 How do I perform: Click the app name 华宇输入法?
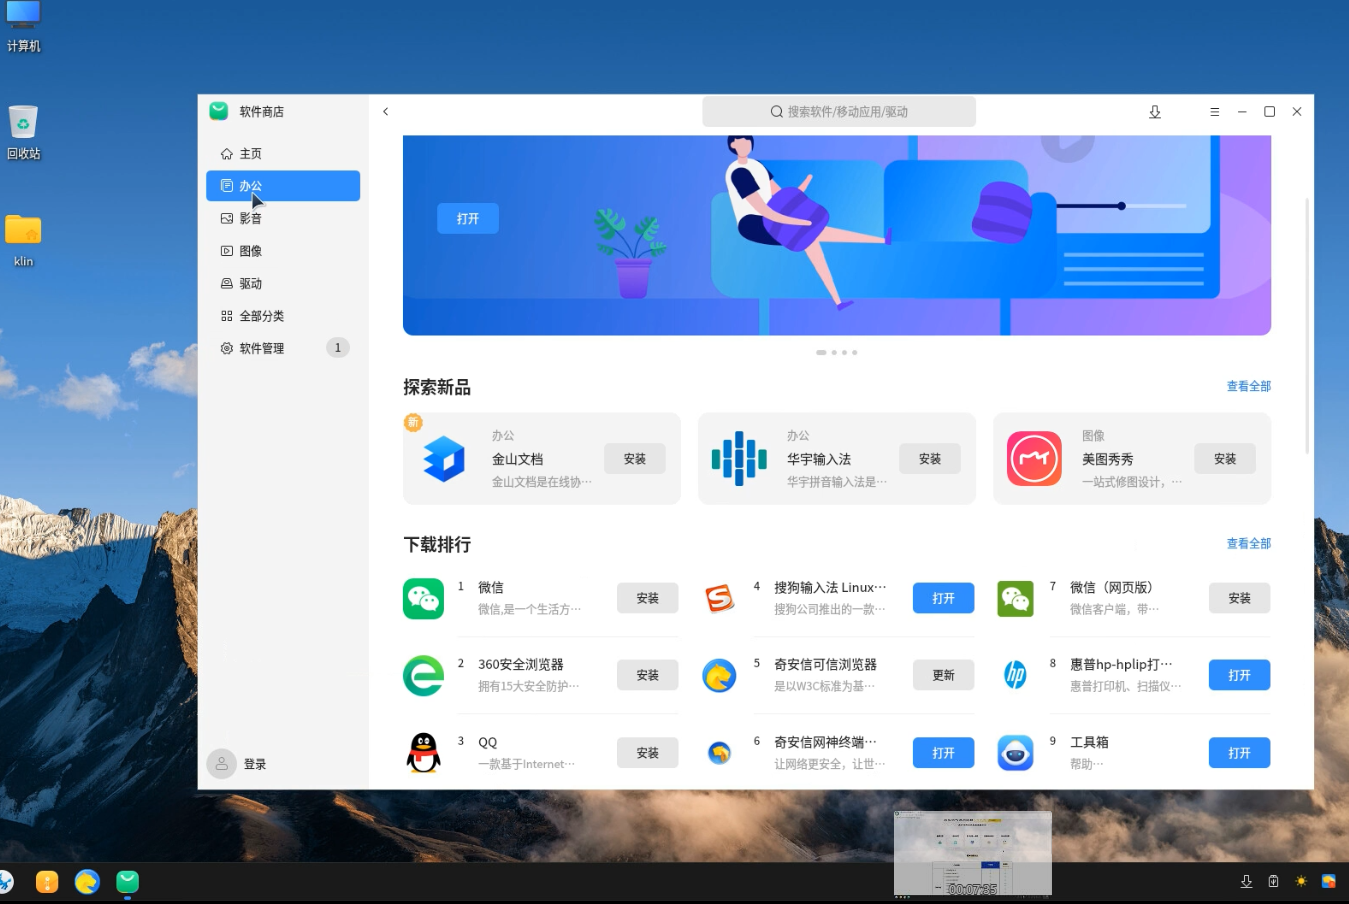[x=819, y=459]
